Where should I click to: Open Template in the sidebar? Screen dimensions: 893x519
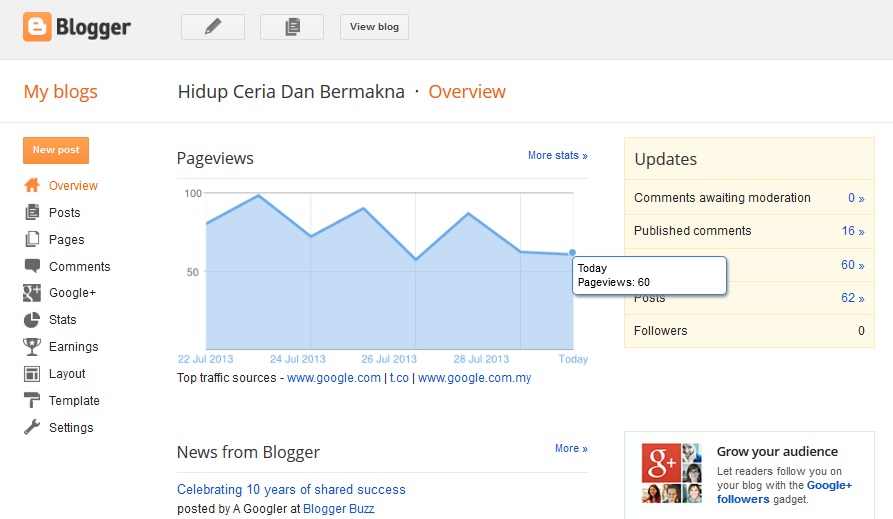[x=74, y=401]
